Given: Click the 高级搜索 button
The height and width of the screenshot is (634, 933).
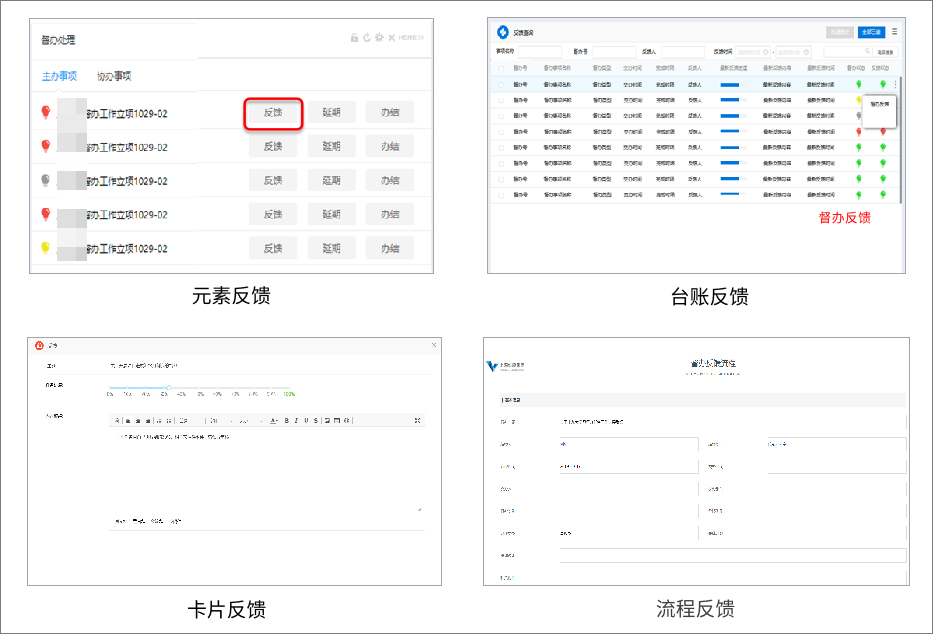Looking at the screenshot, I should pos(885,52).
